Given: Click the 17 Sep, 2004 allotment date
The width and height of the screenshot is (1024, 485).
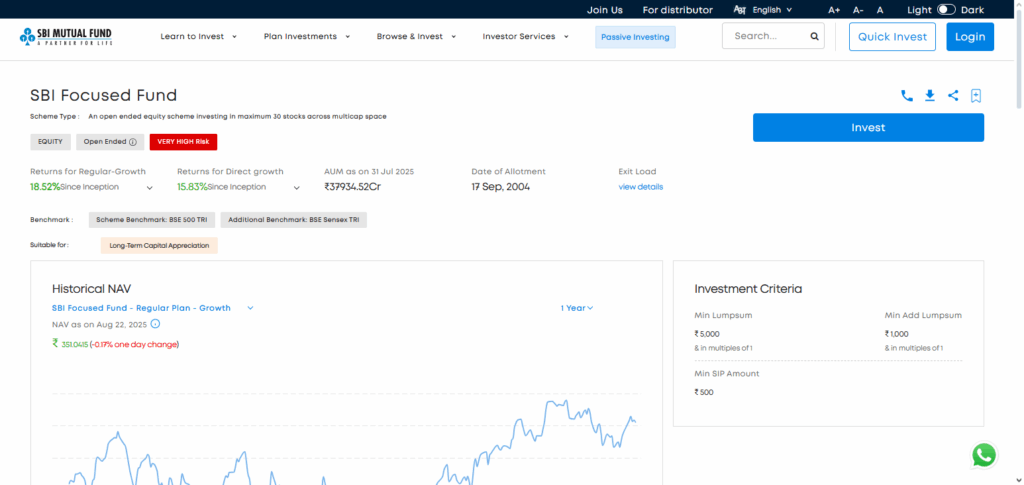Looking at the screenshot, I should click(501, 187).
